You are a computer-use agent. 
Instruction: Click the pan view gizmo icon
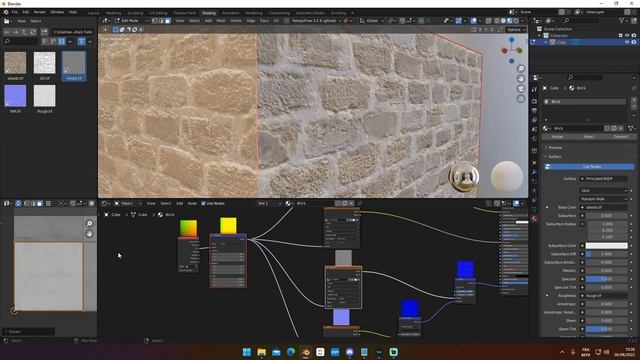click(521, 79)
